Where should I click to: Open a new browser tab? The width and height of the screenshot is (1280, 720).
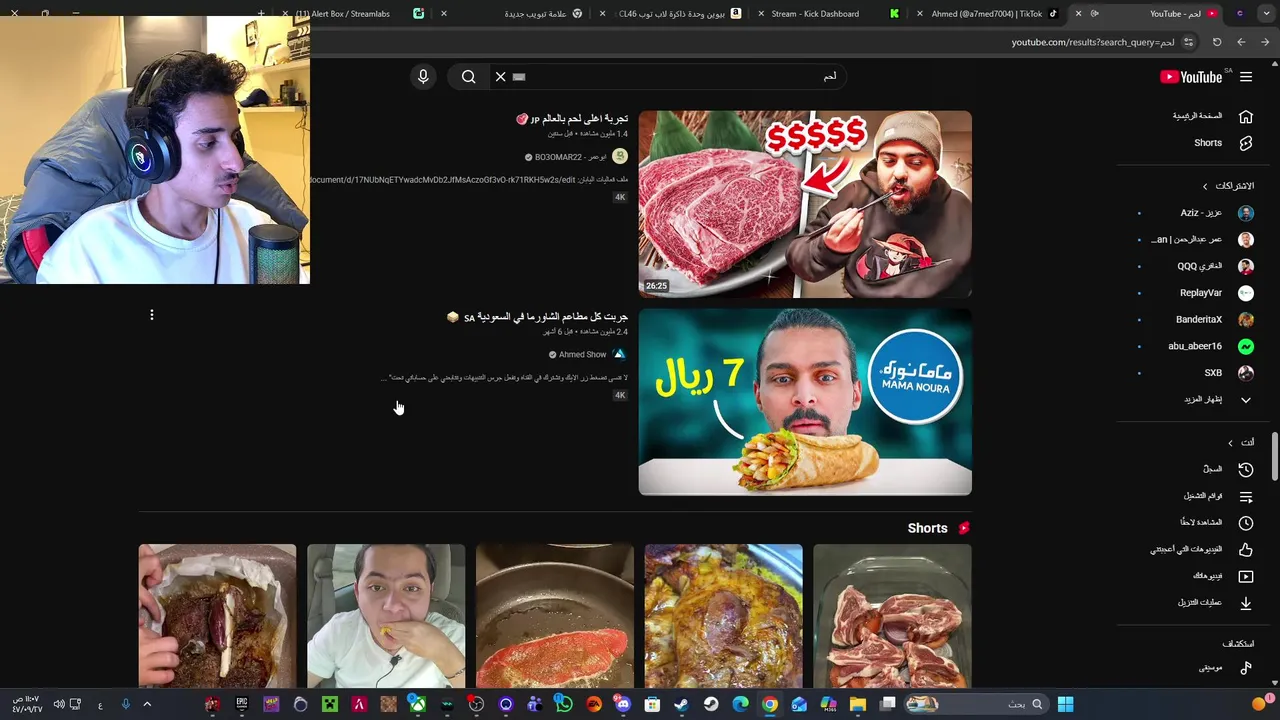(x=261, y=14)
